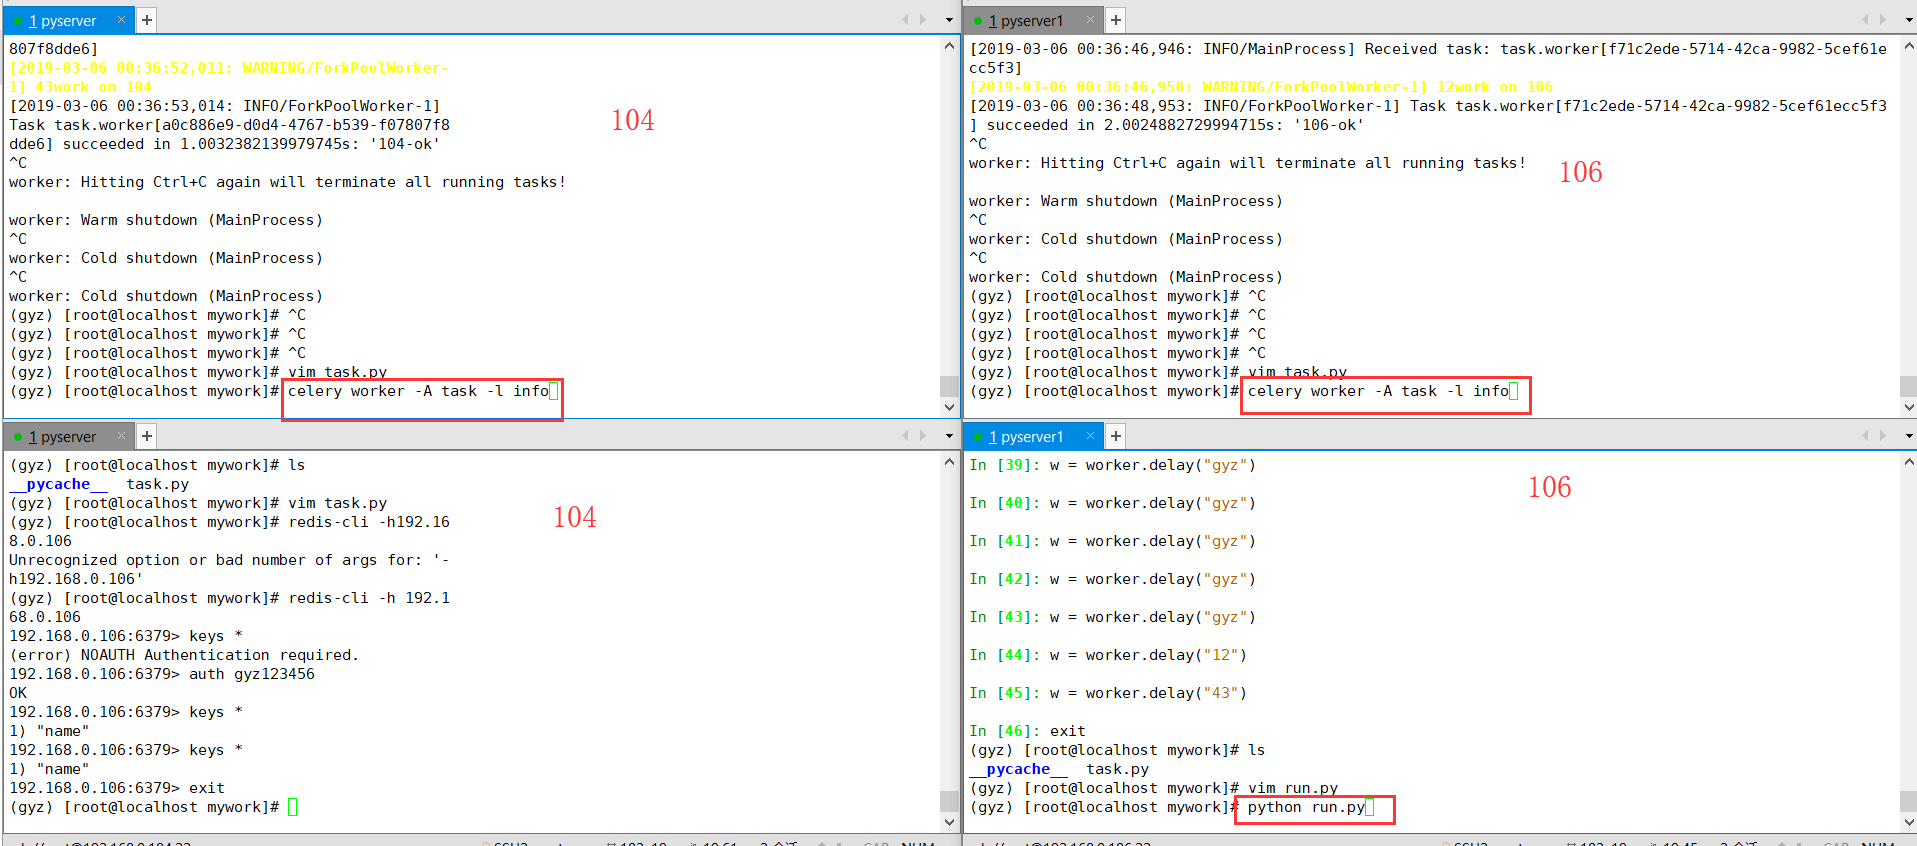
Task: Click '__pycache__' in the lower-left terminal
Action: tap(58, 484)
